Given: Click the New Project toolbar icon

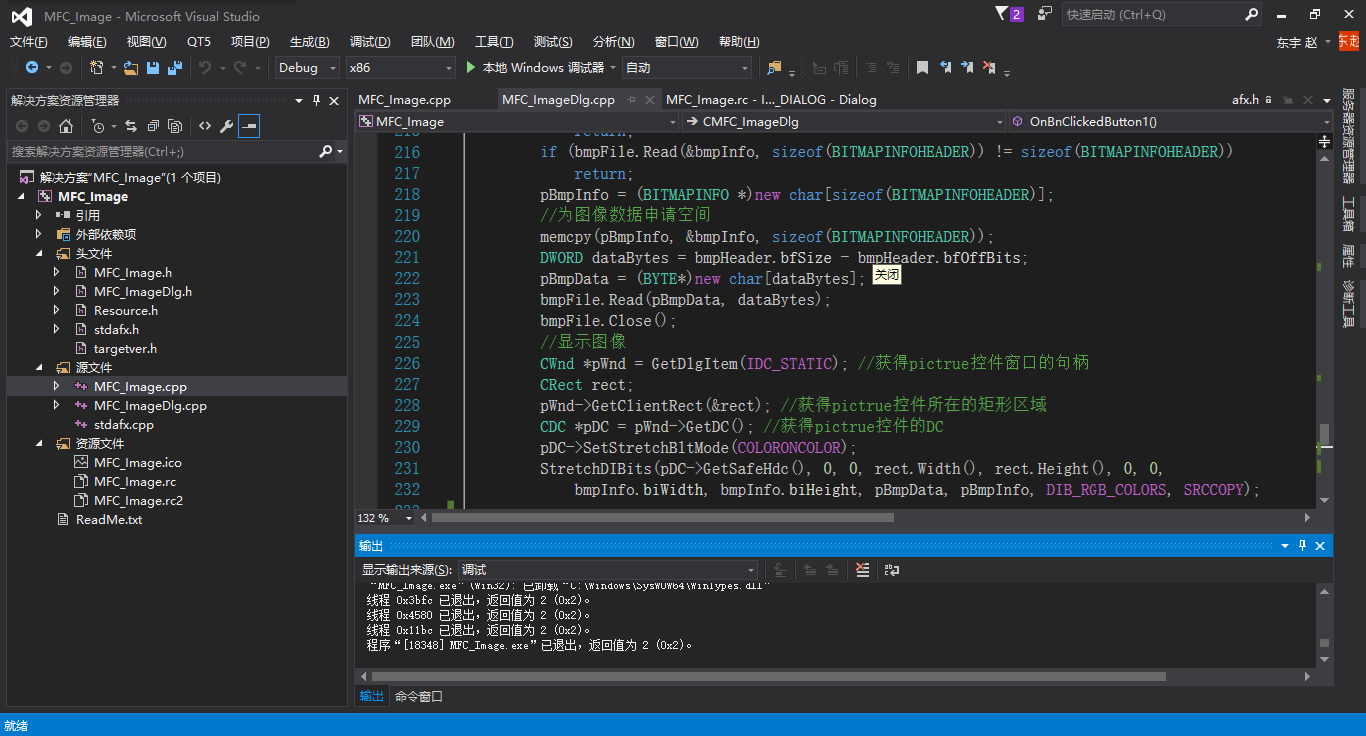Looking at the screenshot, I should (97, 67).
